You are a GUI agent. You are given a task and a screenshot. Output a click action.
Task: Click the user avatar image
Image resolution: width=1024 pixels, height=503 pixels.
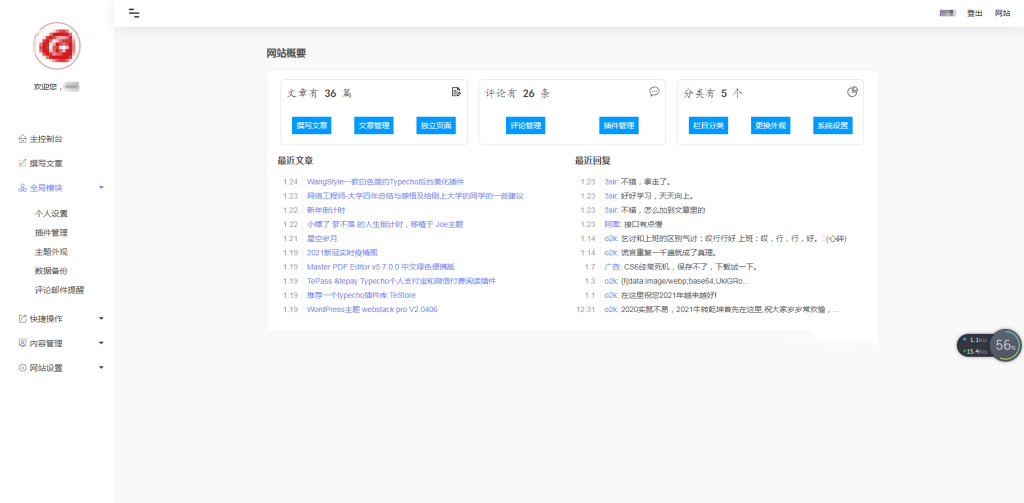(x=57, y=46)
